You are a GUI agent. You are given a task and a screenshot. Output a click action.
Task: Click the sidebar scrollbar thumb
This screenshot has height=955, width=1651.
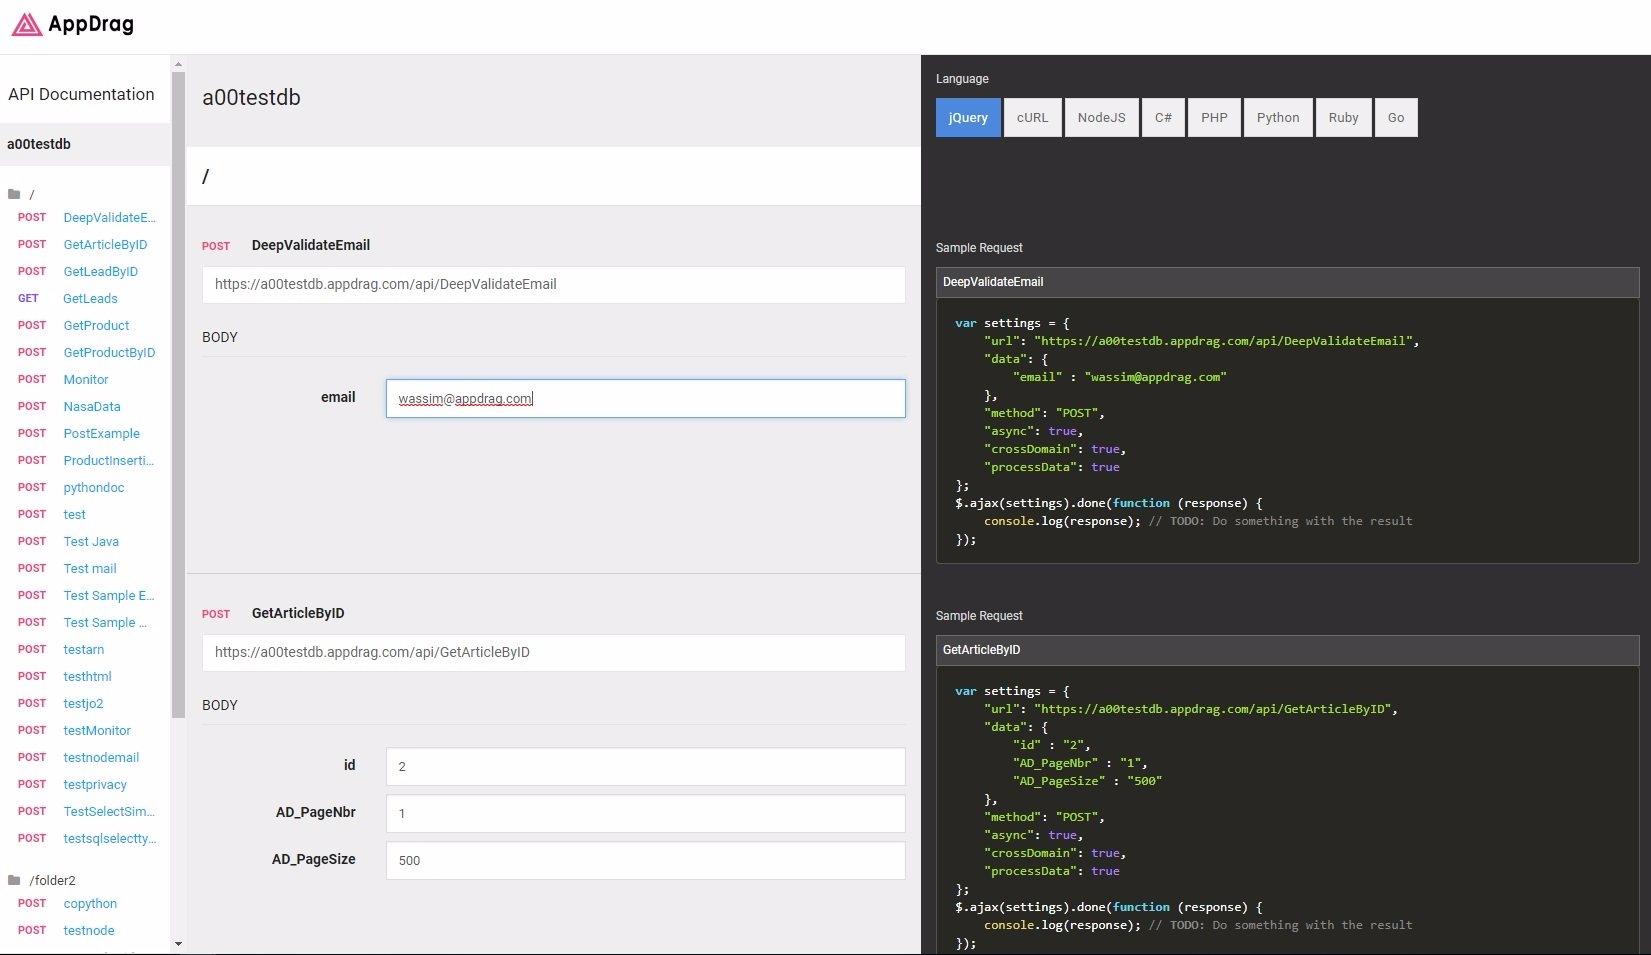(x=178, y=395)
